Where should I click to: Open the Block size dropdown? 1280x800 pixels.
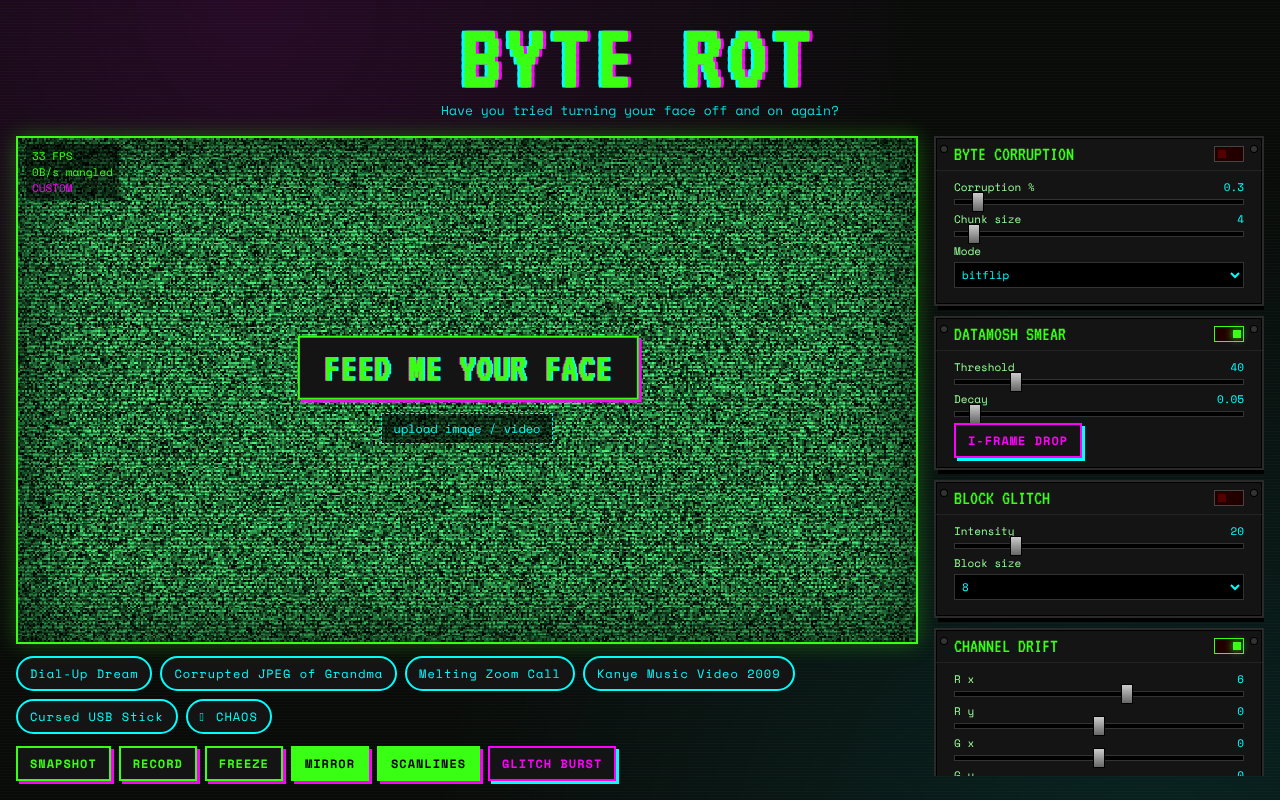1099,587
